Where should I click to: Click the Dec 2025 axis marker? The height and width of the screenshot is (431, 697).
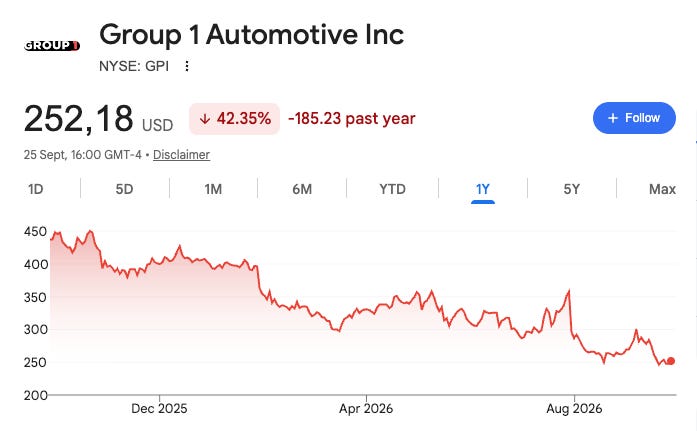(x=159, y=408)
